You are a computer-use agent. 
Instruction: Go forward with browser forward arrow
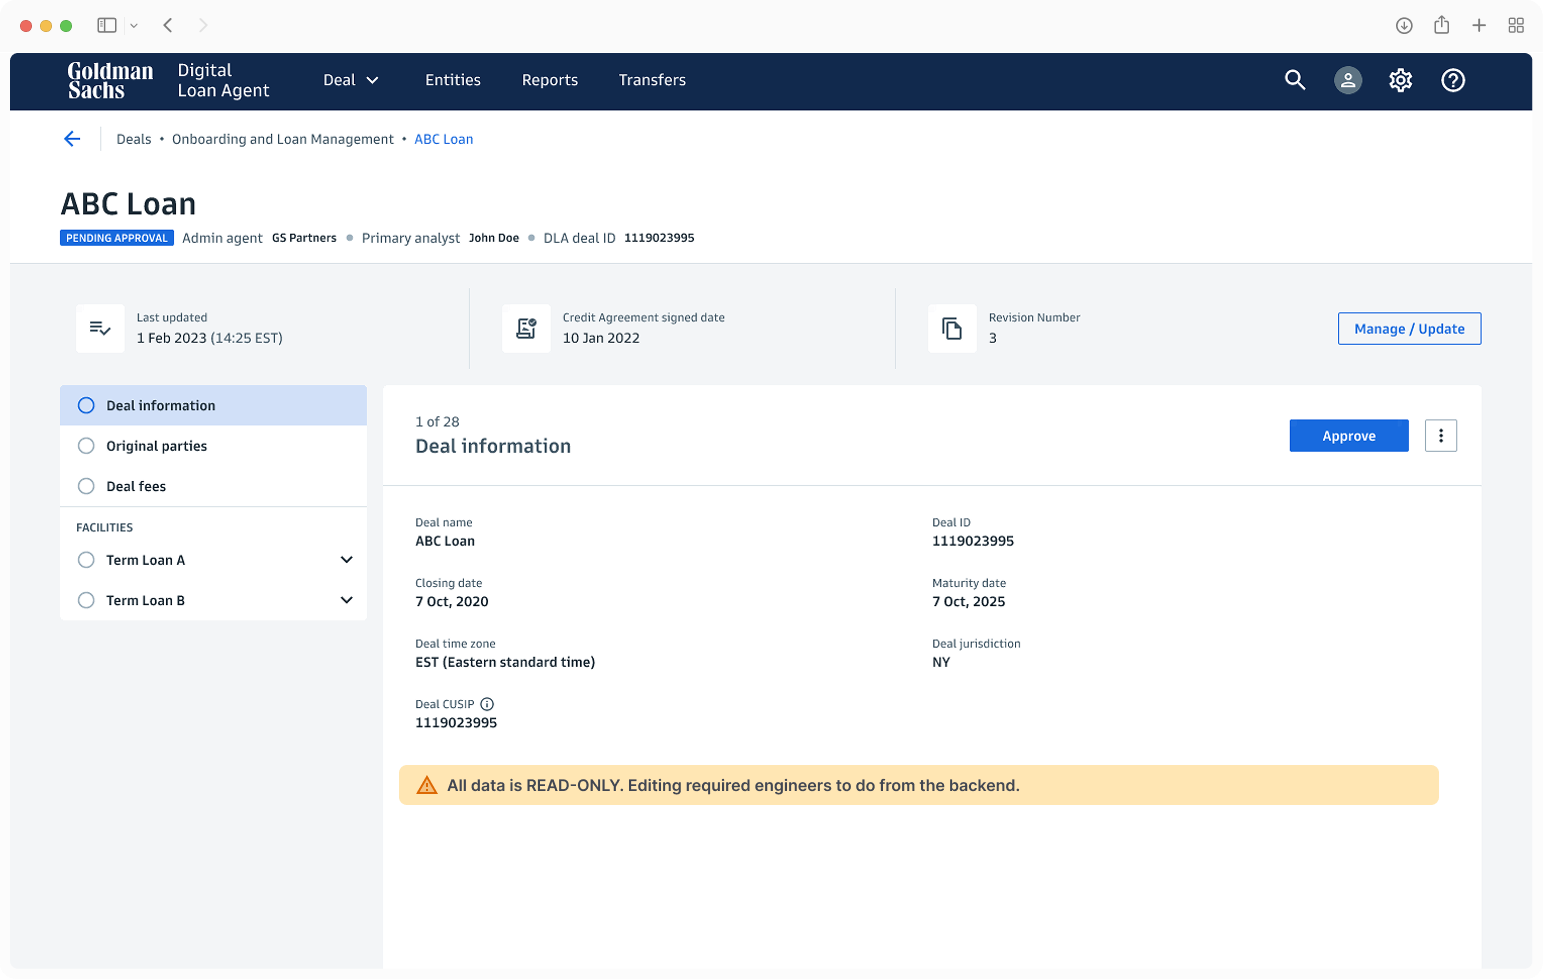(x=203, y=25)
